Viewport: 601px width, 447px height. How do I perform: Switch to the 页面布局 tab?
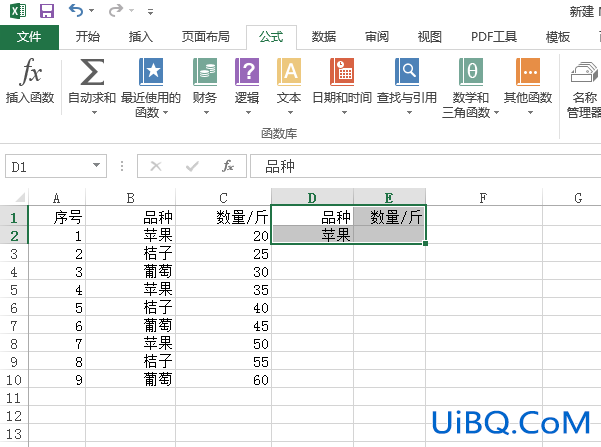[x=205, y=37]
